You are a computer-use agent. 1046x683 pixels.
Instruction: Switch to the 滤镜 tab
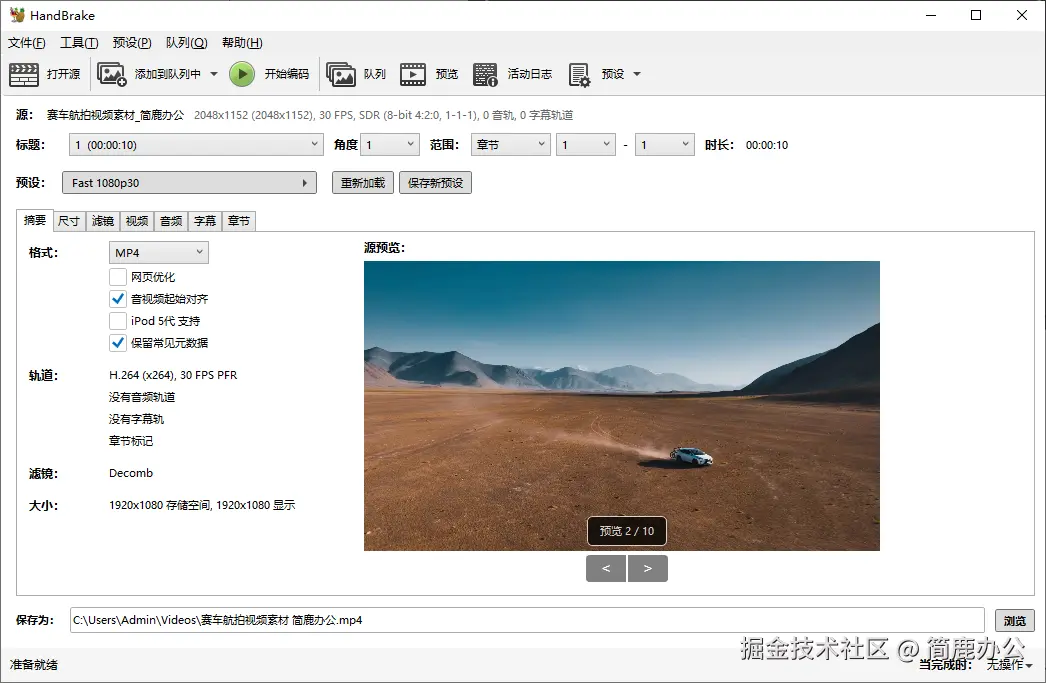coord(103,221)
